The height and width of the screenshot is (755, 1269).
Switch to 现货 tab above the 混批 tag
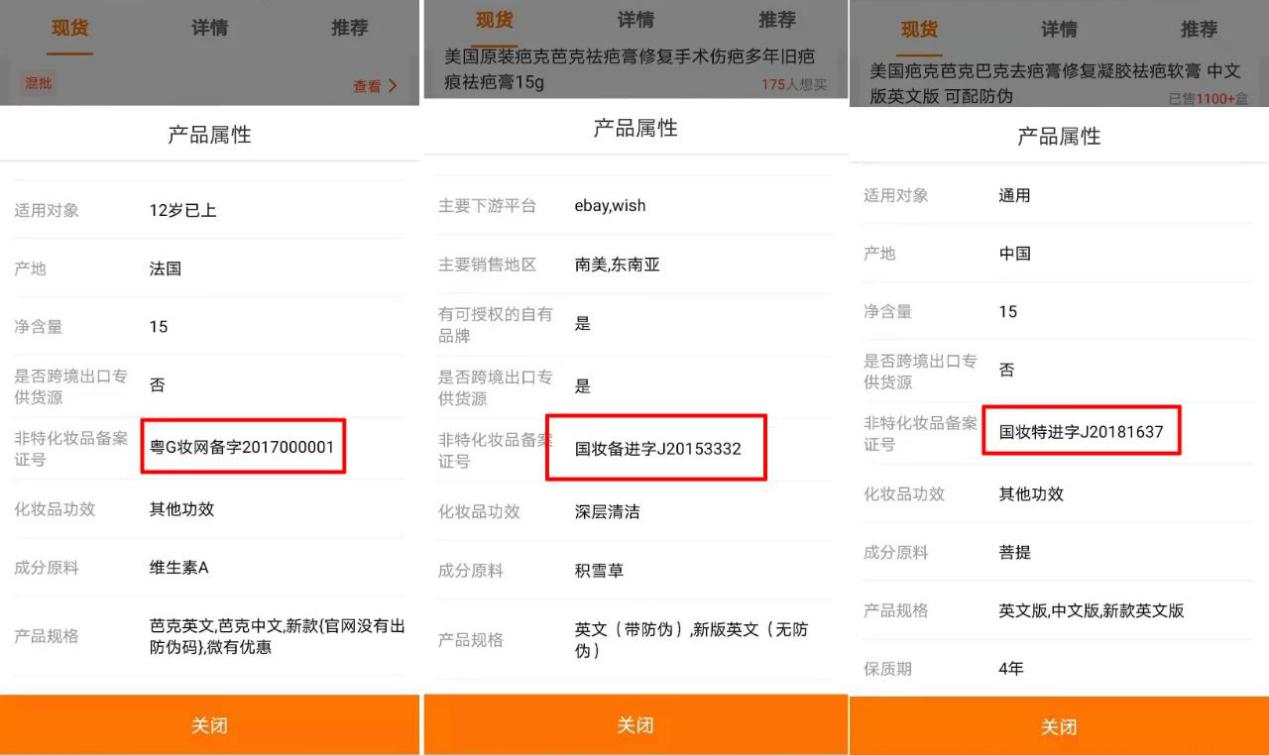coord(69,28)
